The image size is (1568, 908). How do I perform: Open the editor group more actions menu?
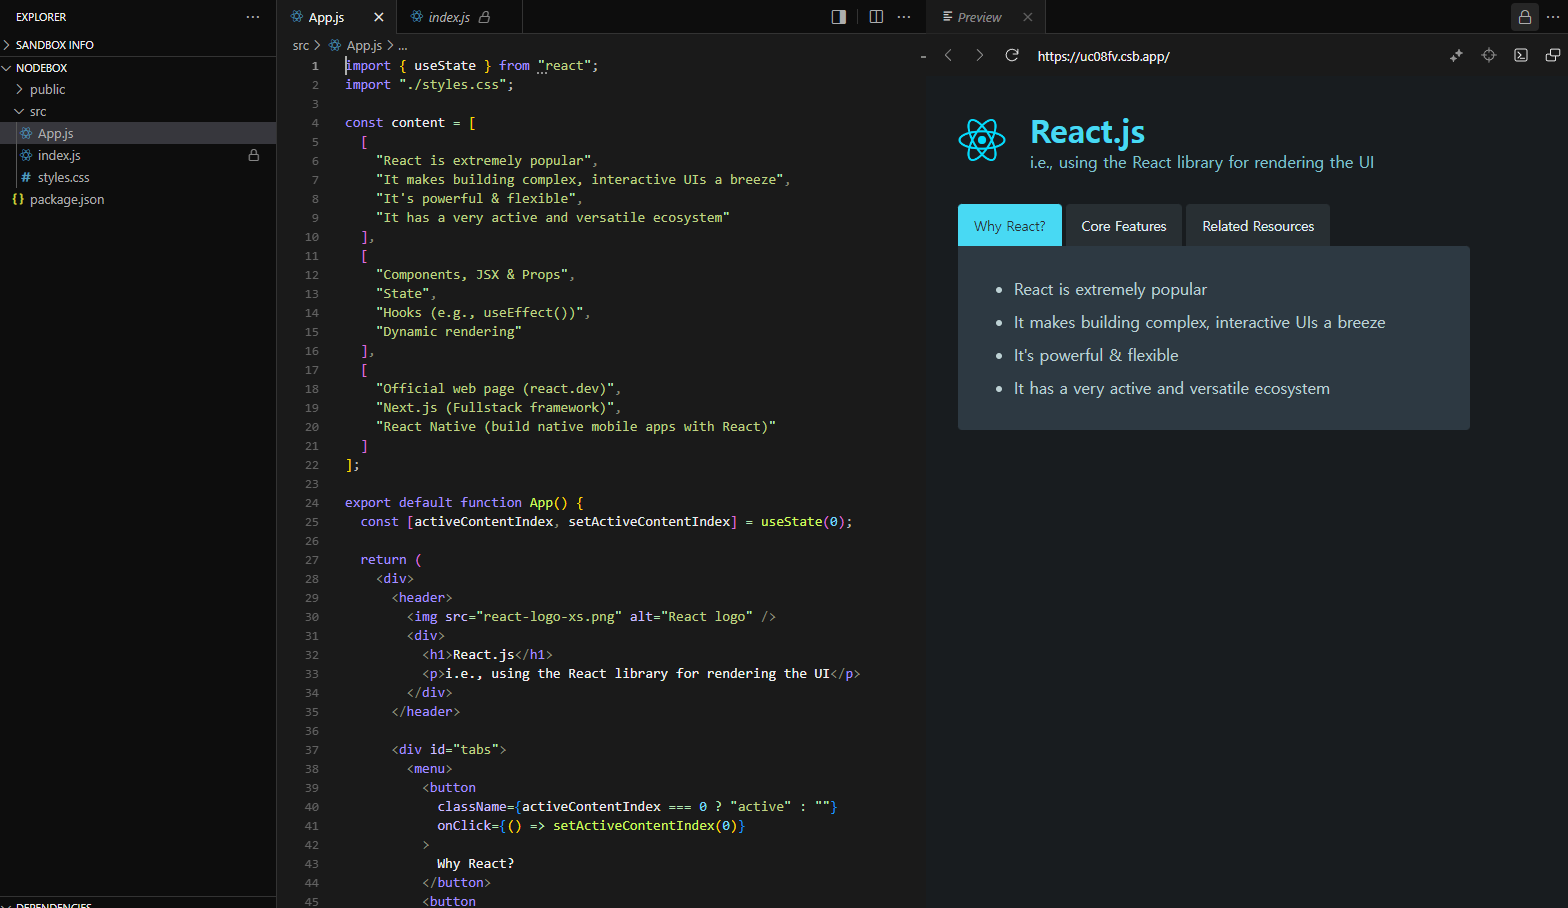click(x=904, y=17)
